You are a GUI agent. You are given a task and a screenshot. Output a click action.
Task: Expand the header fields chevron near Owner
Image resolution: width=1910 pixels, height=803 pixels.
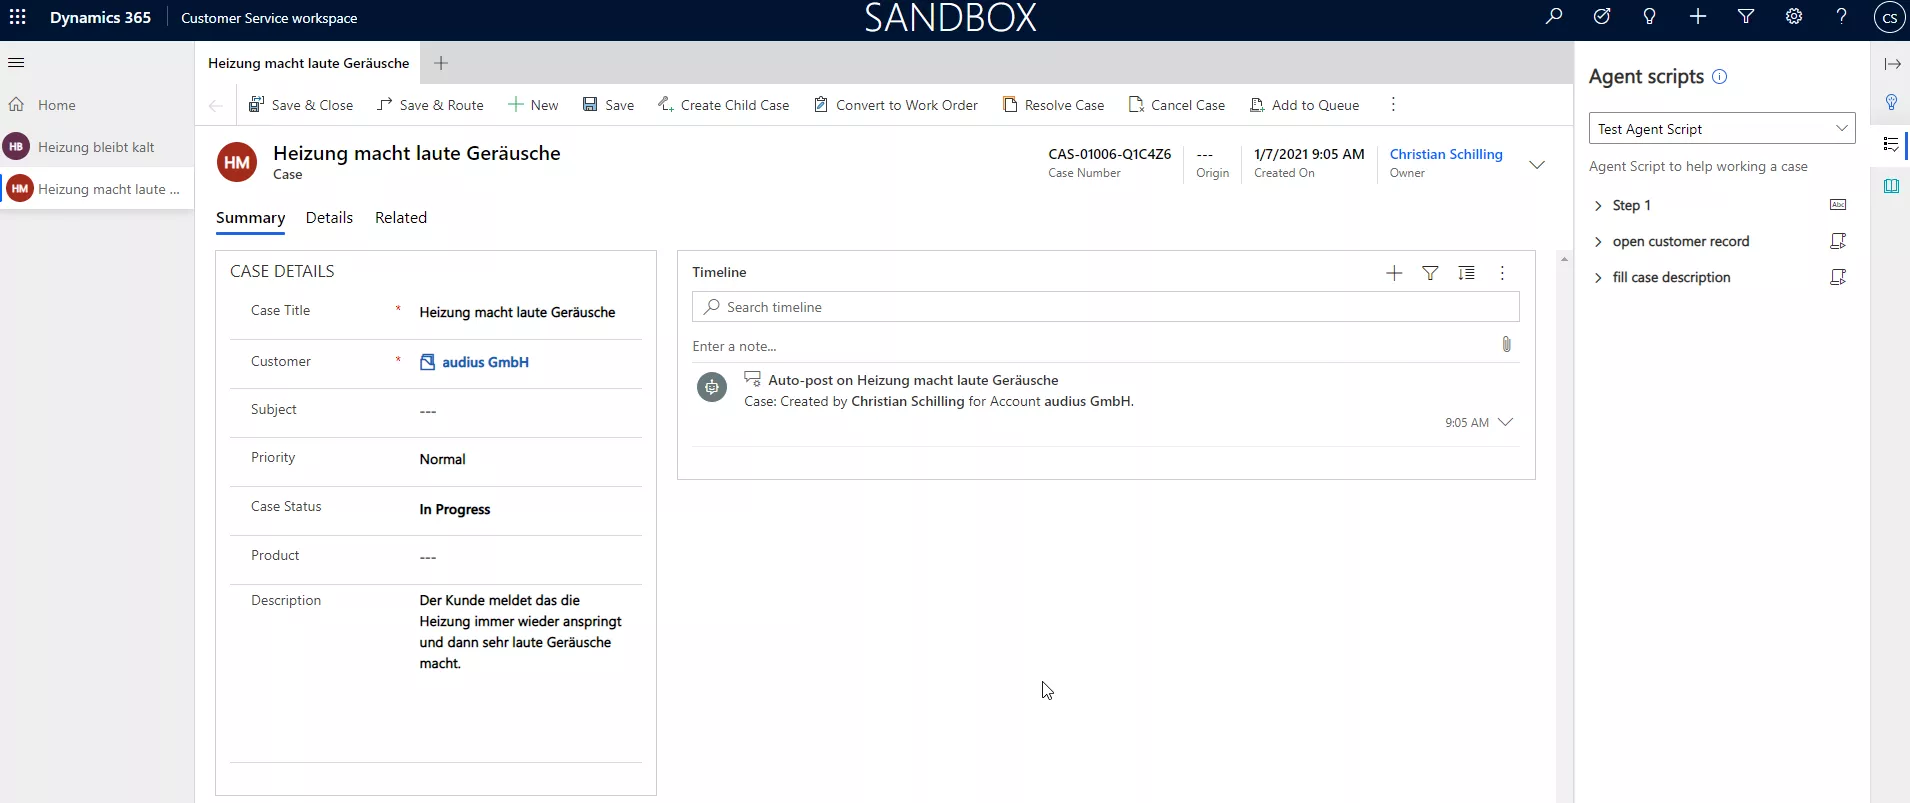click(x=1537, y=164)
